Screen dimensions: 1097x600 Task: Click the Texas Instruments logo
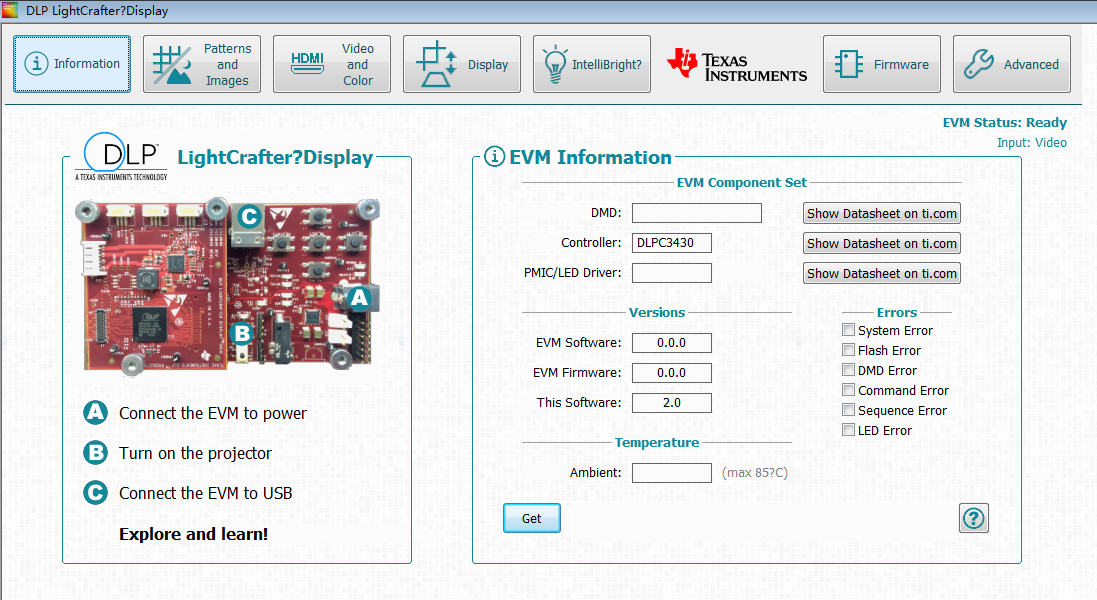(737, 65)
